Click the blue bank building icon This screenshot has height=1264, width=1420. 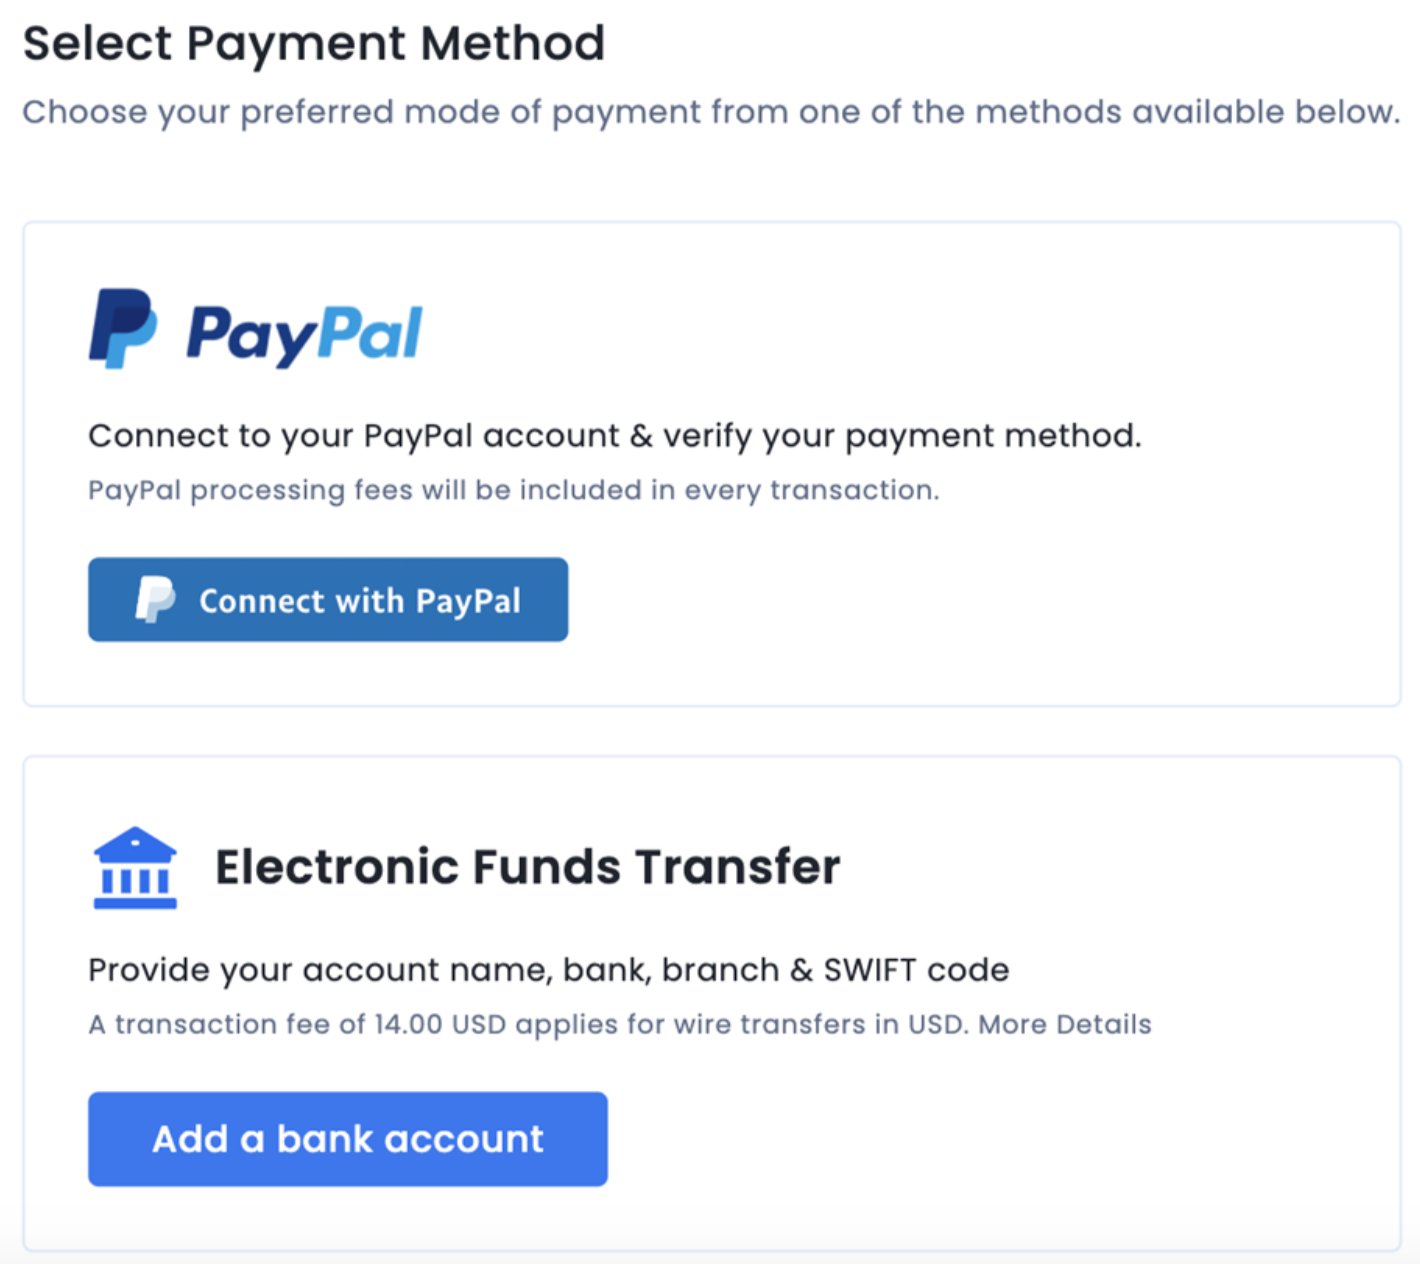pos(135,867)
